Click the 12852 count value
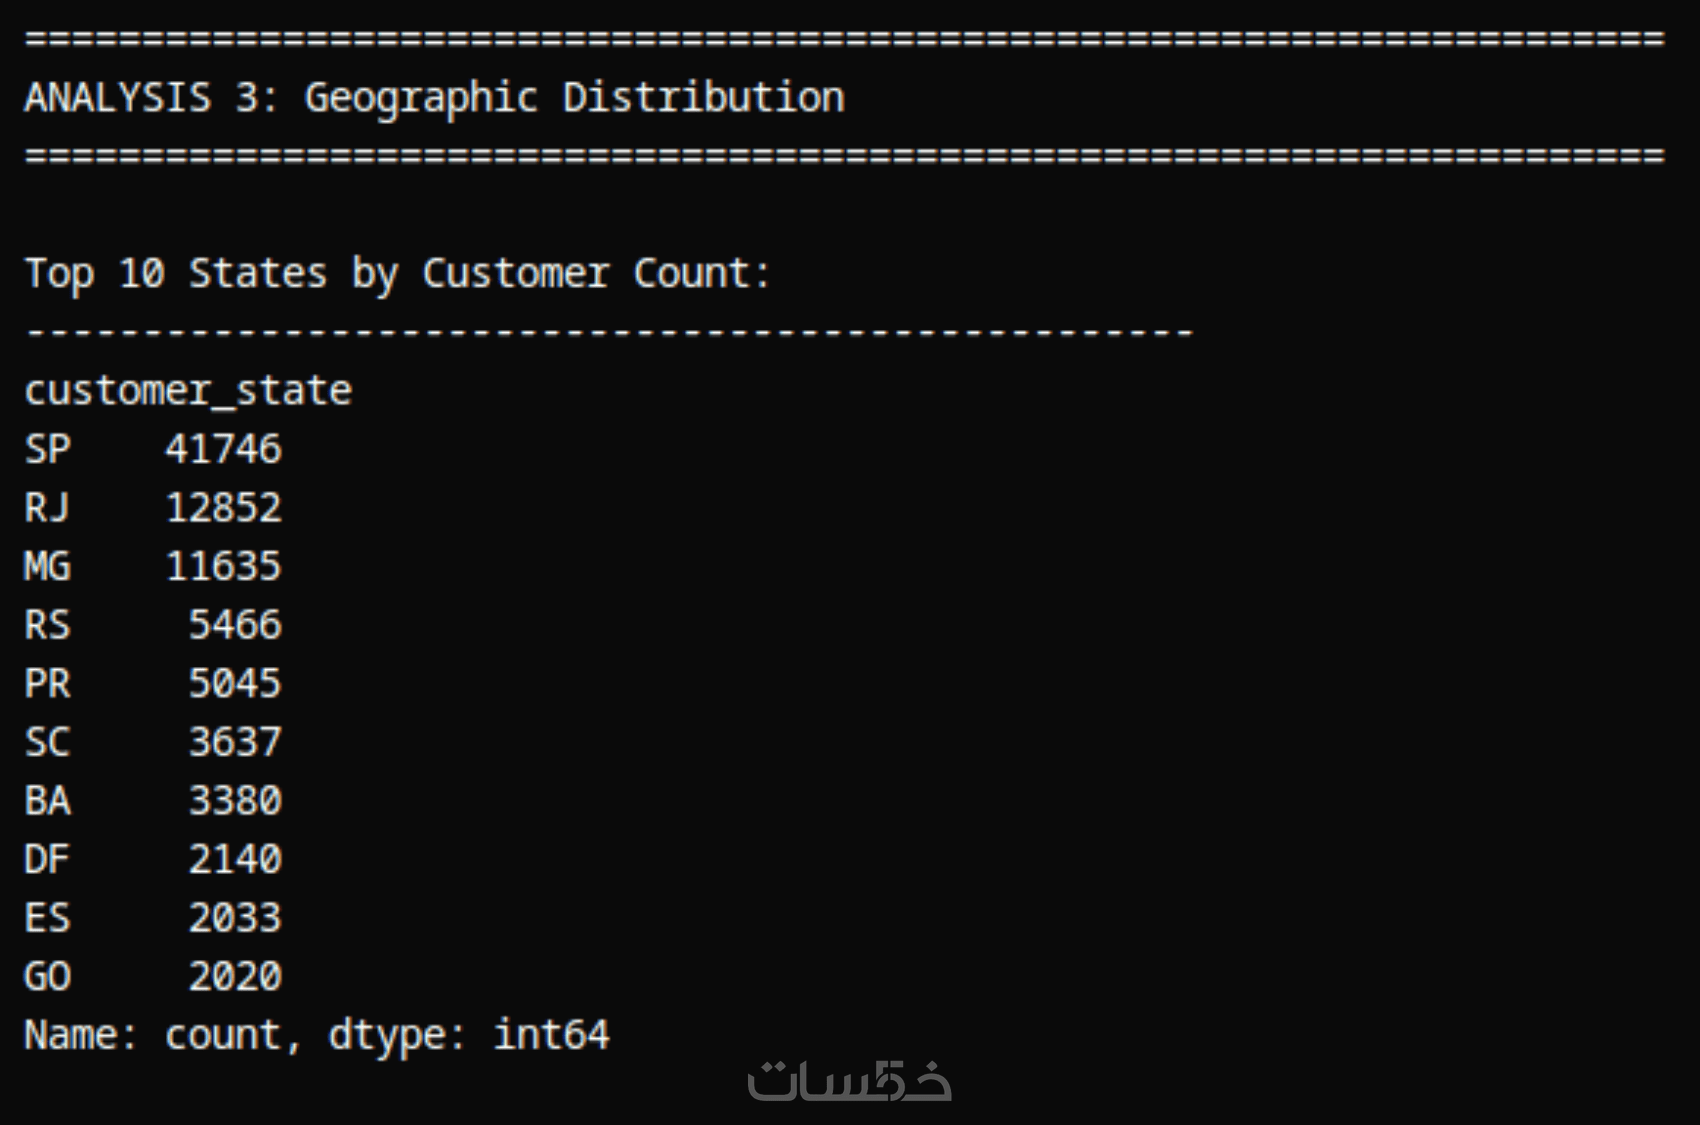The width and height of the screenshot is (1700, 1125). pyautogui.click(x=223, y=508)
